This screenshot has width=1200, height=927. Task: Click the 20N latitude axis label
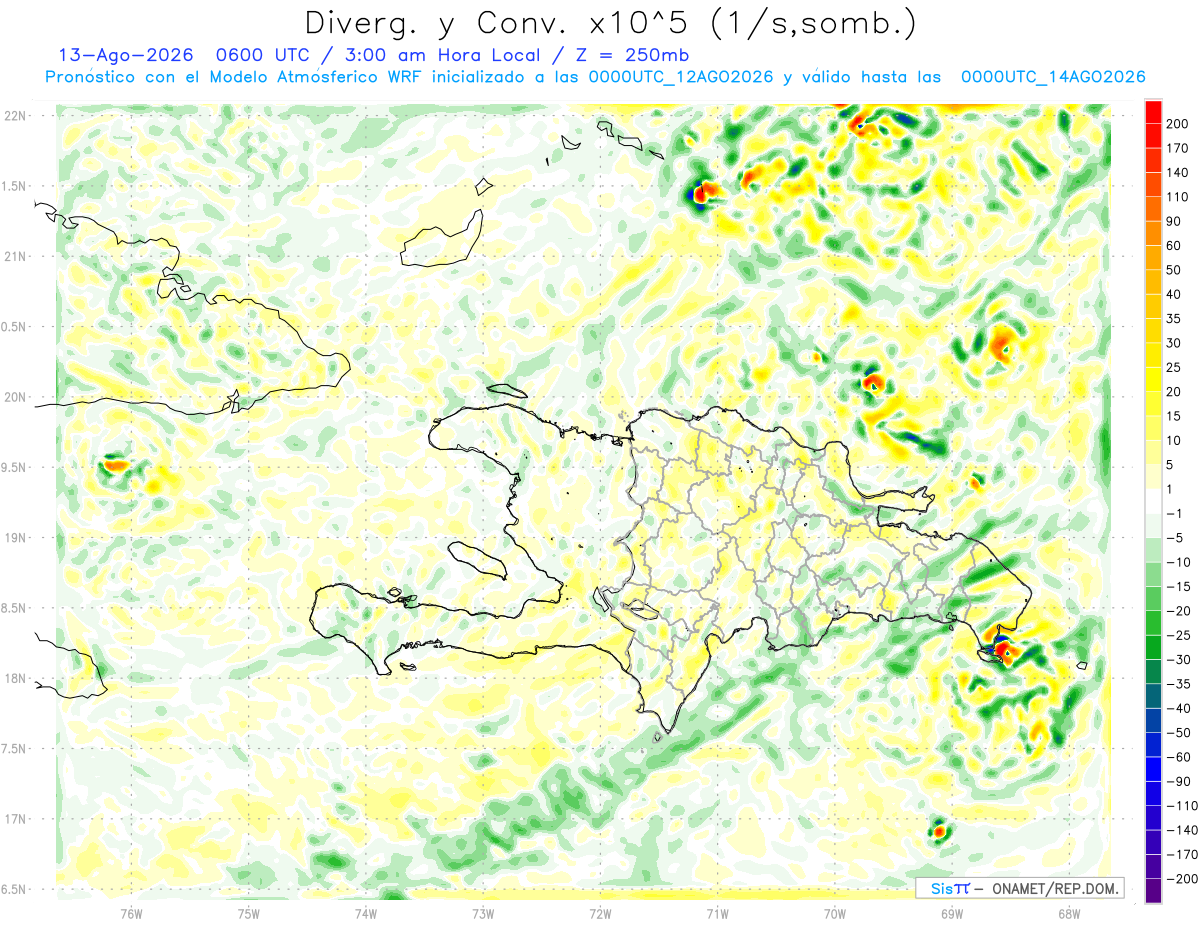(x=14, y=397)
